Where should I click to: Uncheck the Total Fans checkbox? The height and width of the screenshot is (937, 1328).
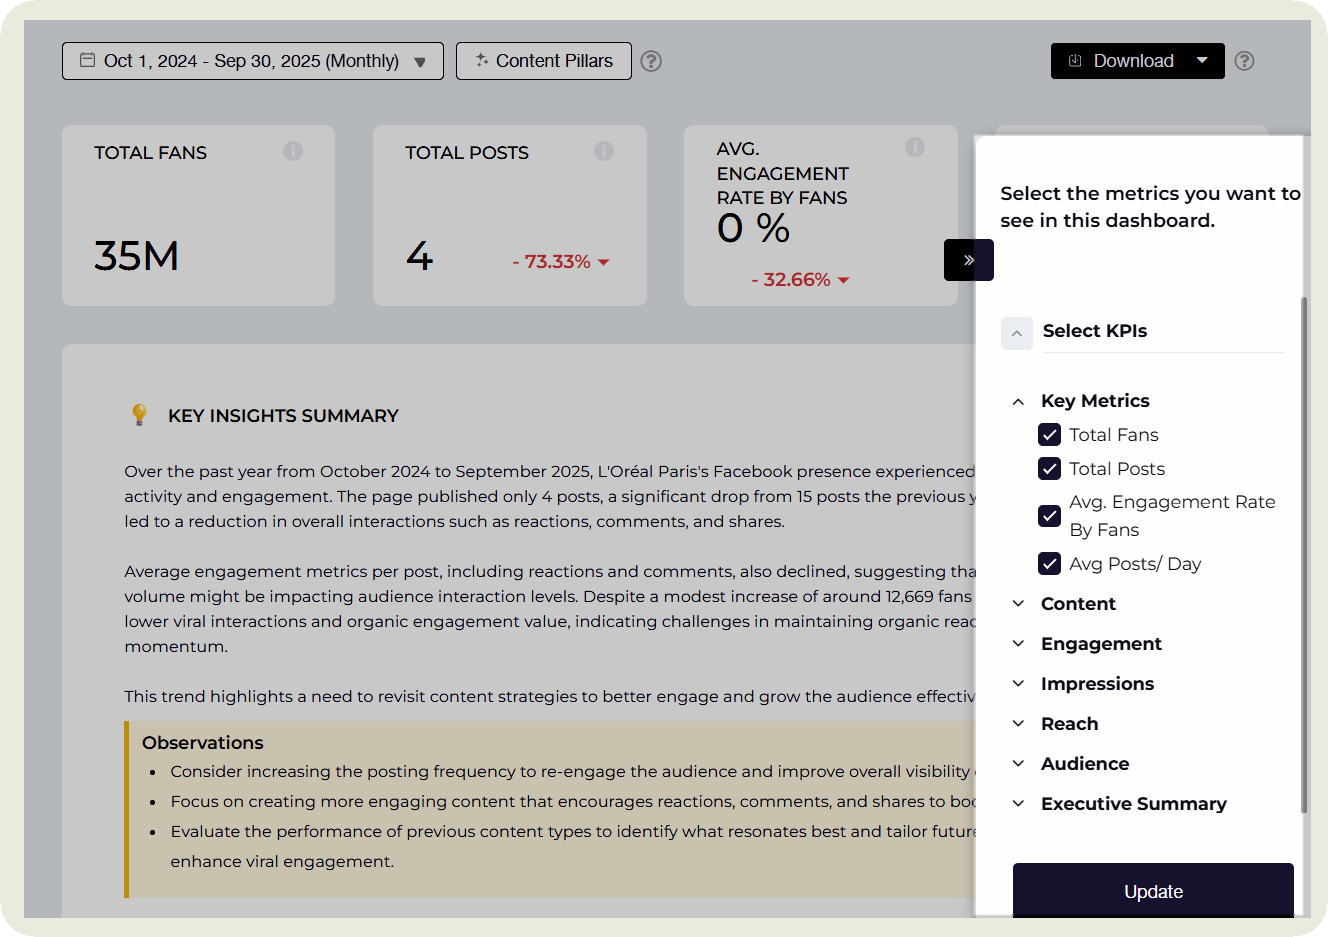pos(1049,435)
